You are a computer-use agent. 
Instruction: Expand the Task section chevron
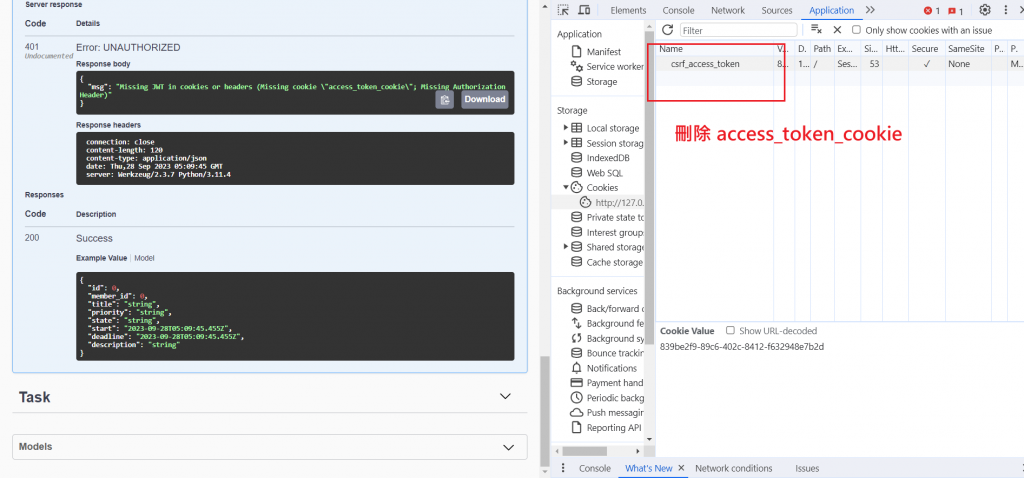505,396
